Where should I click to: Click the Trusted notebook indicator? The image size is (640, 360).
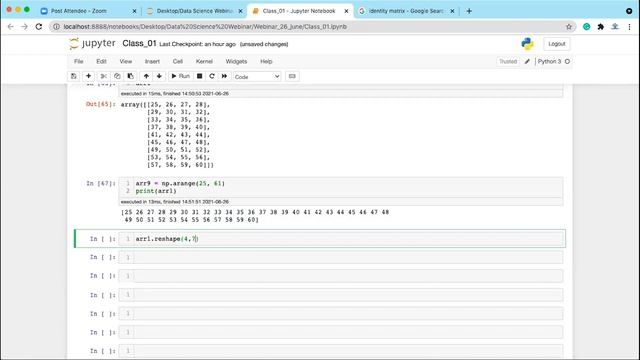pyautogui.click(x=508, y=62)
